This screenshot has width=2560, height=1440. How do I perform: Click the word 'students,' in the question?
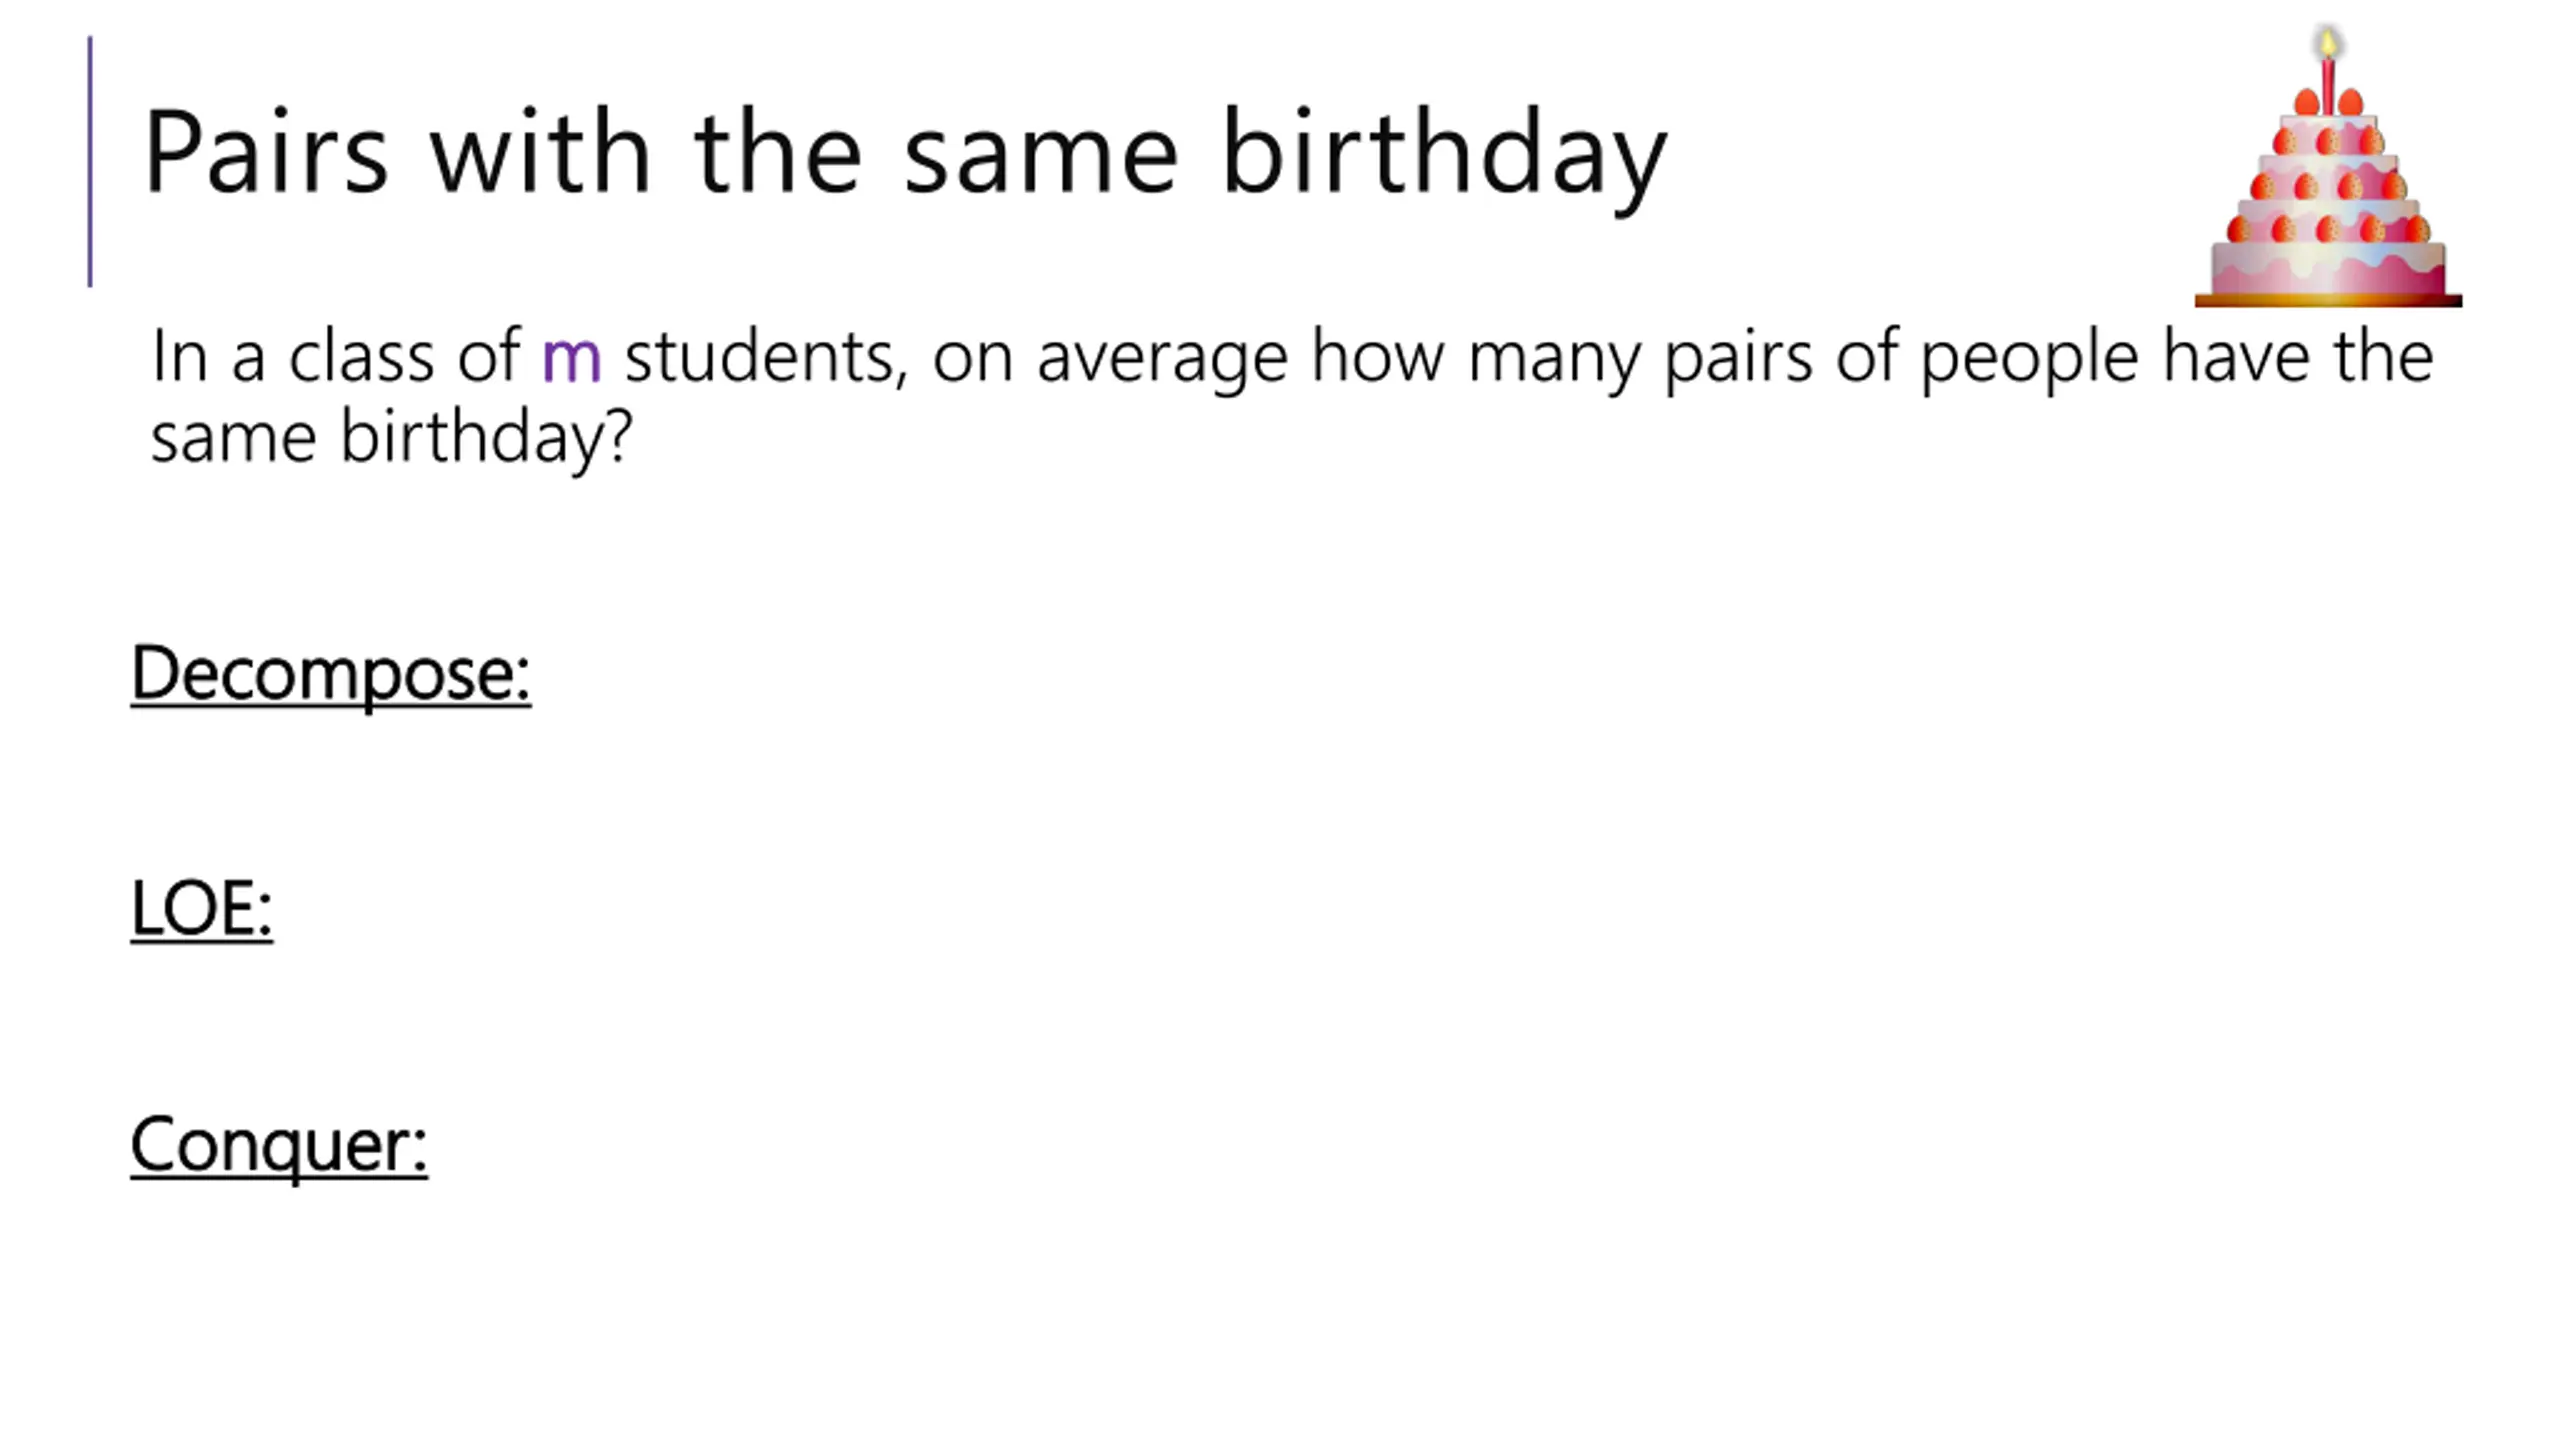tap(766, 356)
